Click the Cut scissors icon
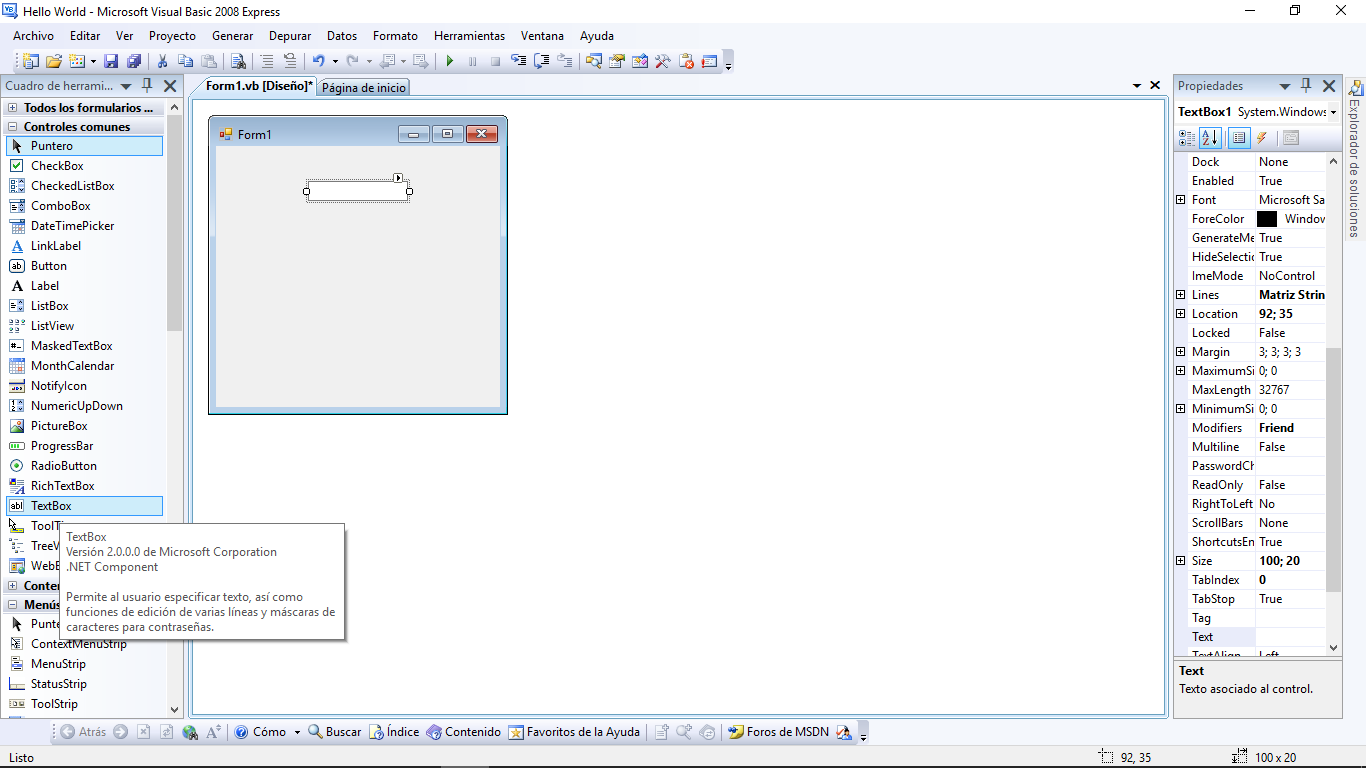 pyautogui.click(x=161, y=61)
